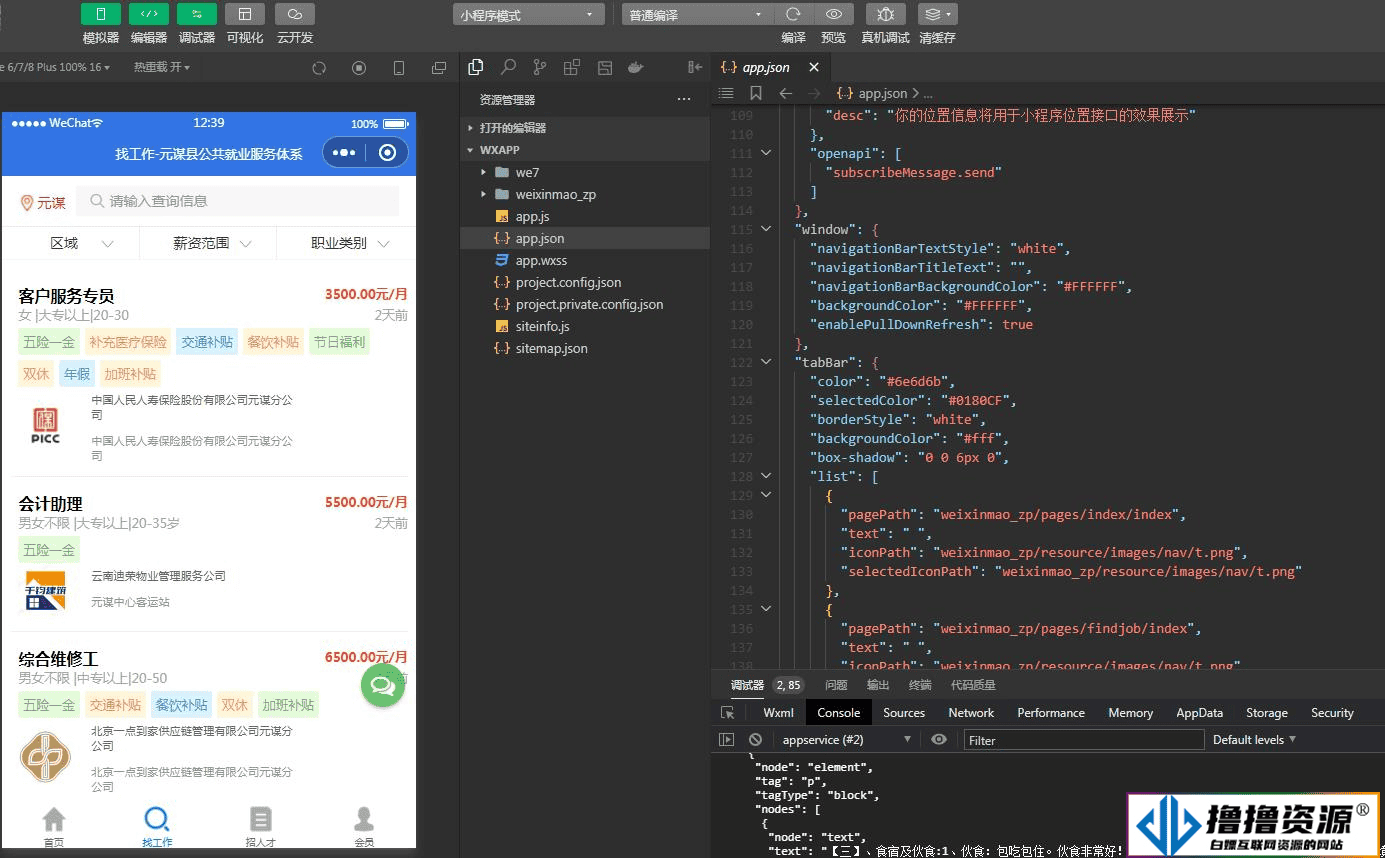Image resolution: width=1385 pixels, height=858 pixels.
Task: Open the Docker whale icon
Action: 635,67
